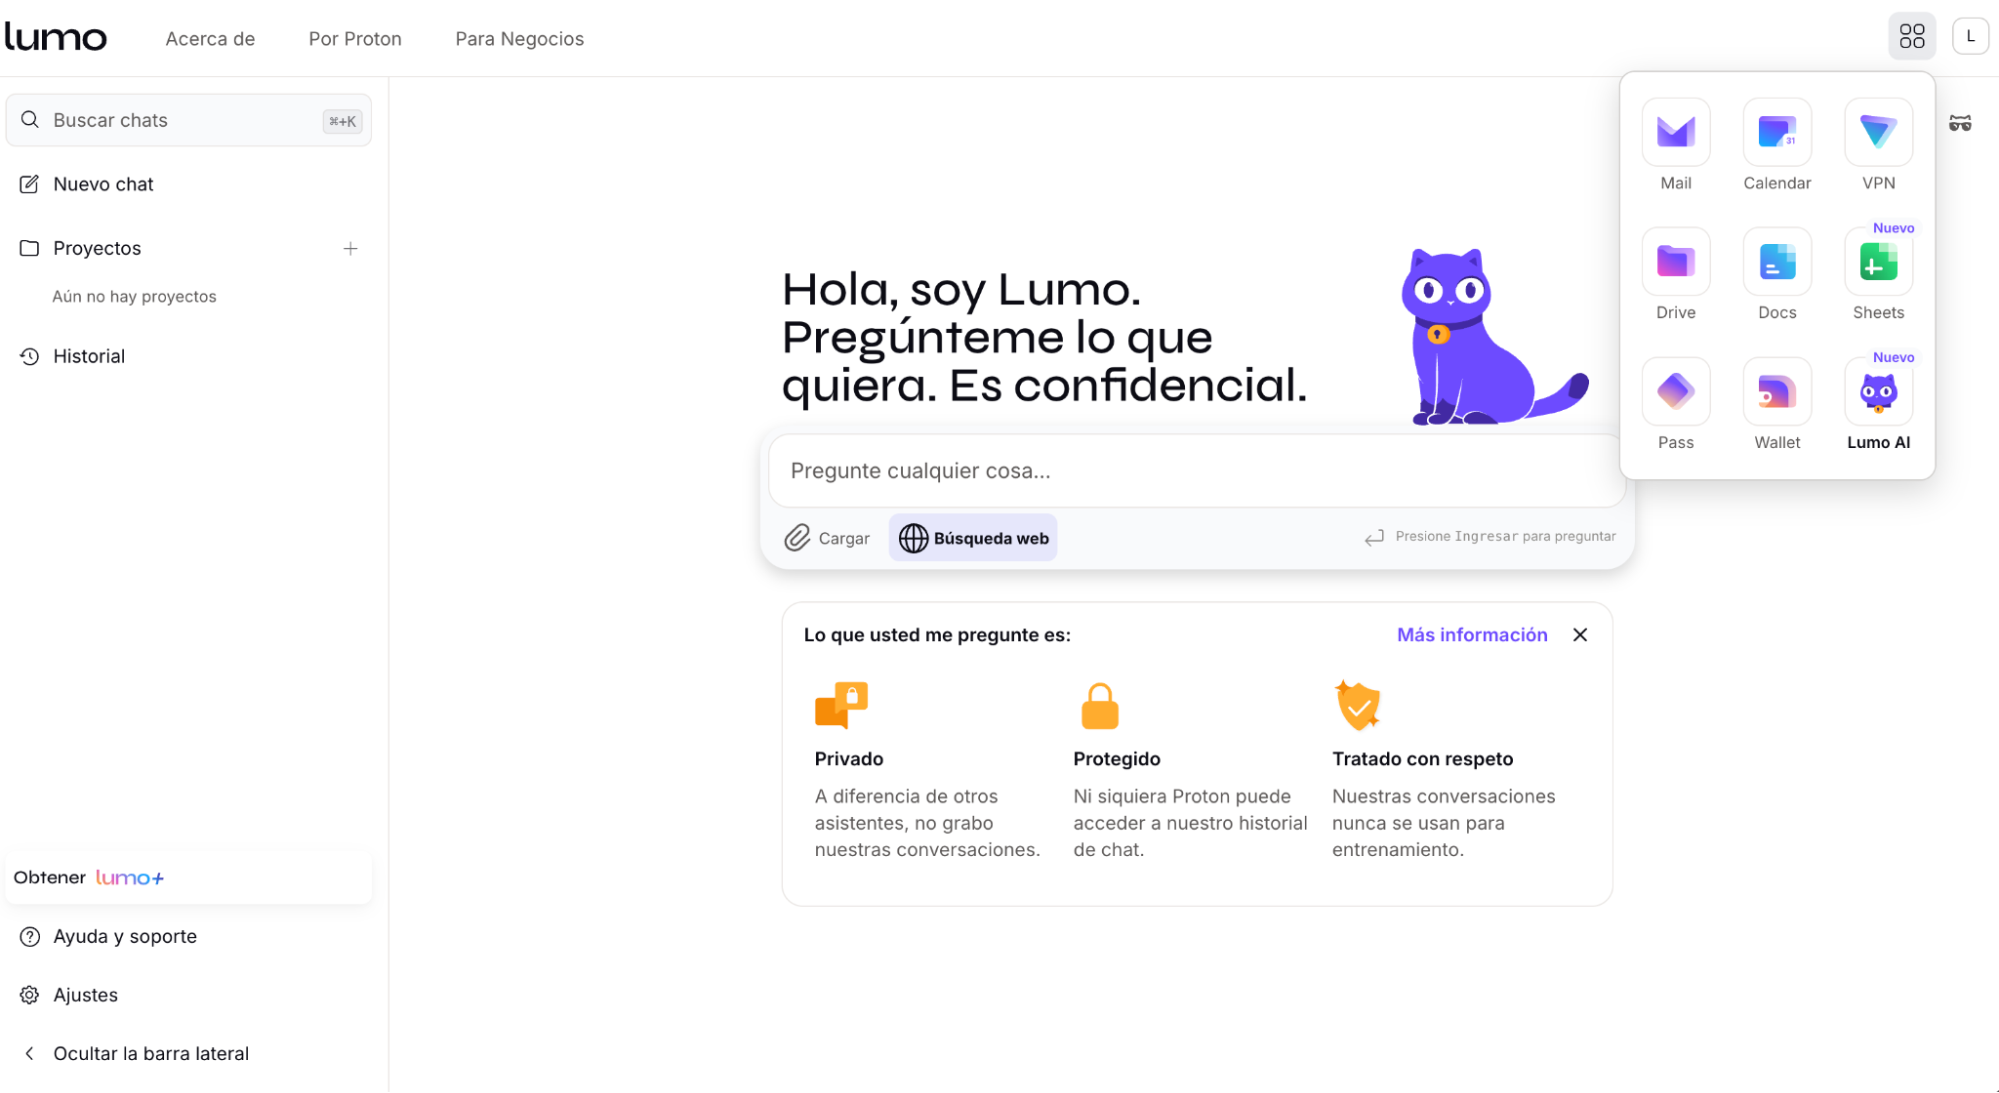The image size is (1999, 1093).
Task: Open the user account menu L
Action: pos(1970,37)
